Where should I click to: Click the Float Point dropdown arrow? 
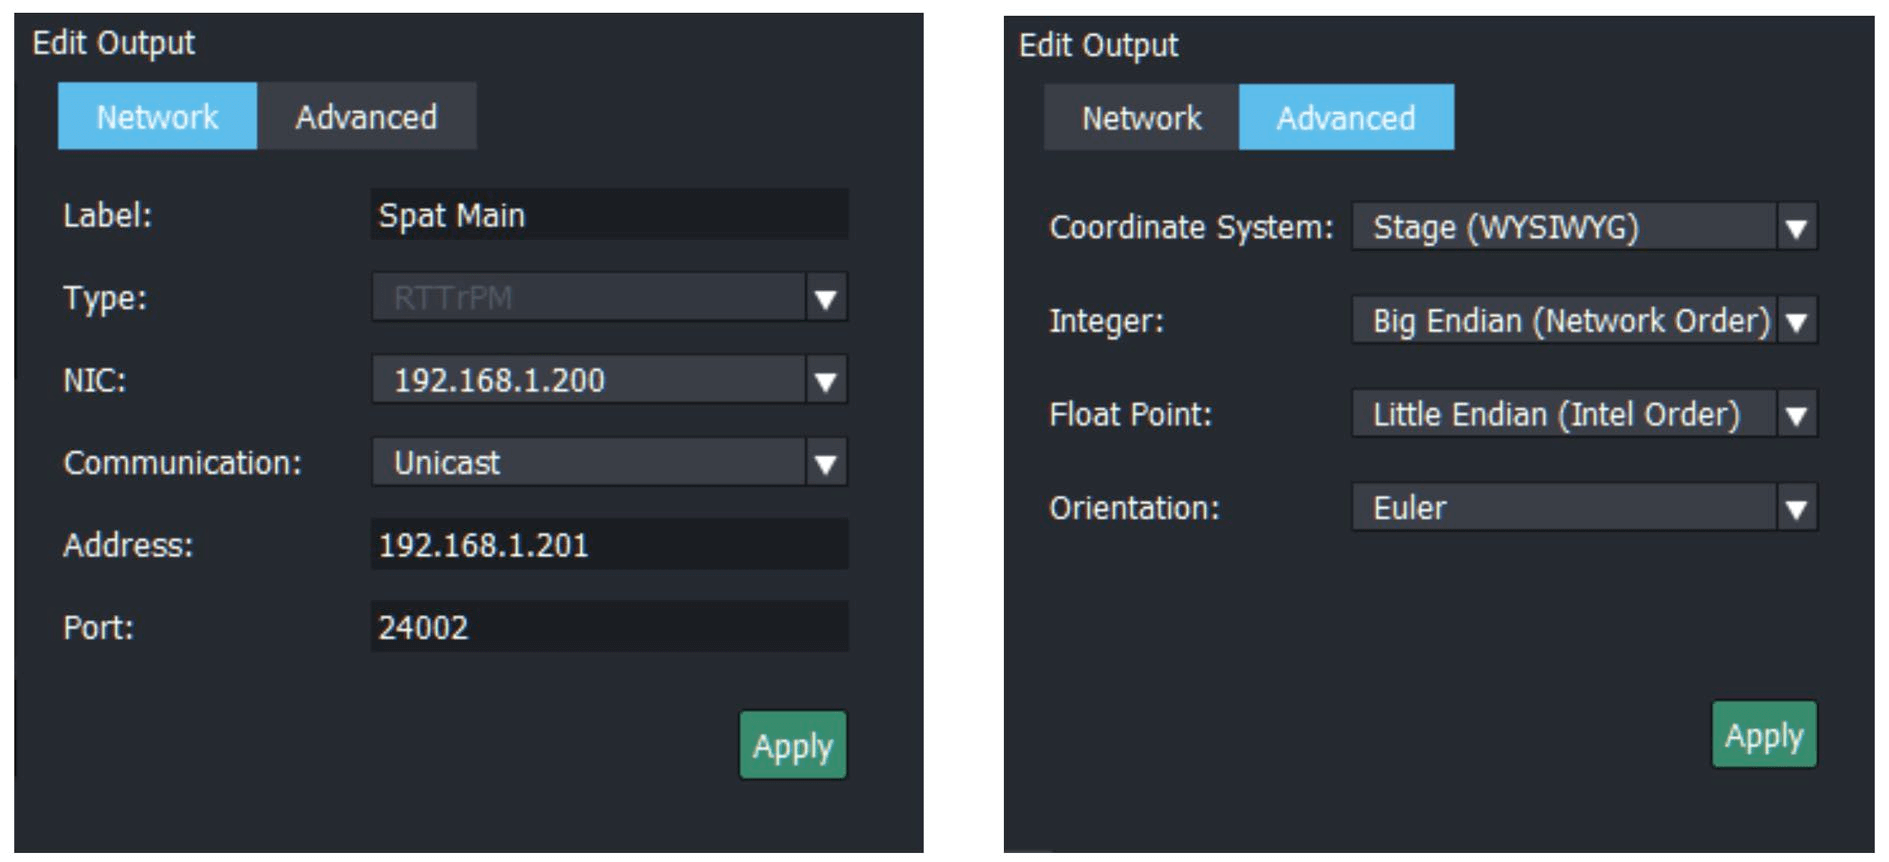1797,414
